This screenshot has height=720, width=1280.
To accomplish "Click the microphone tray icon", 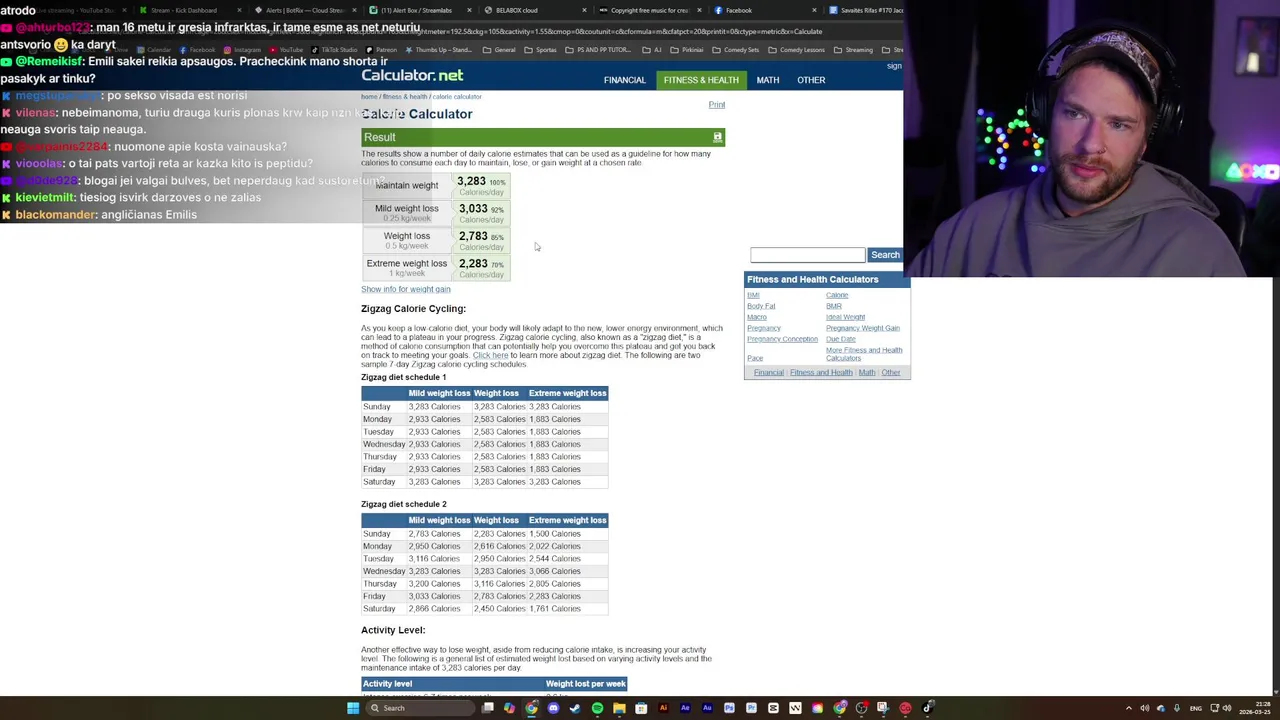I will [x=1176, y=708].
